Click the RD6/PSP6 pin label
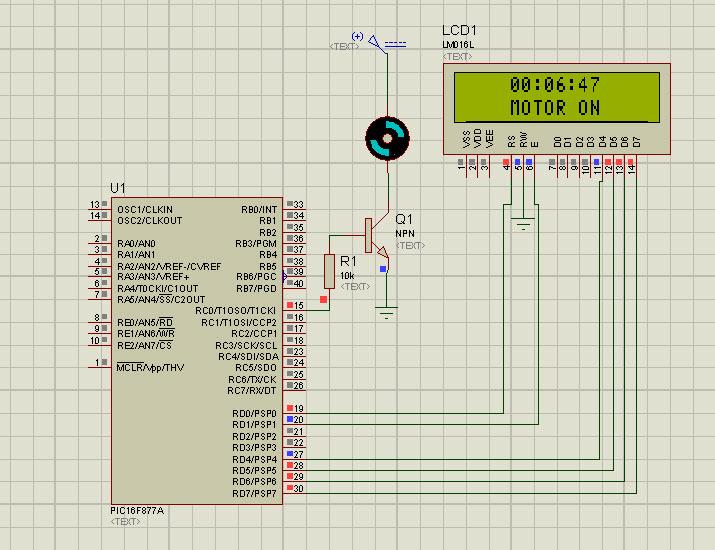 point(254,482)
